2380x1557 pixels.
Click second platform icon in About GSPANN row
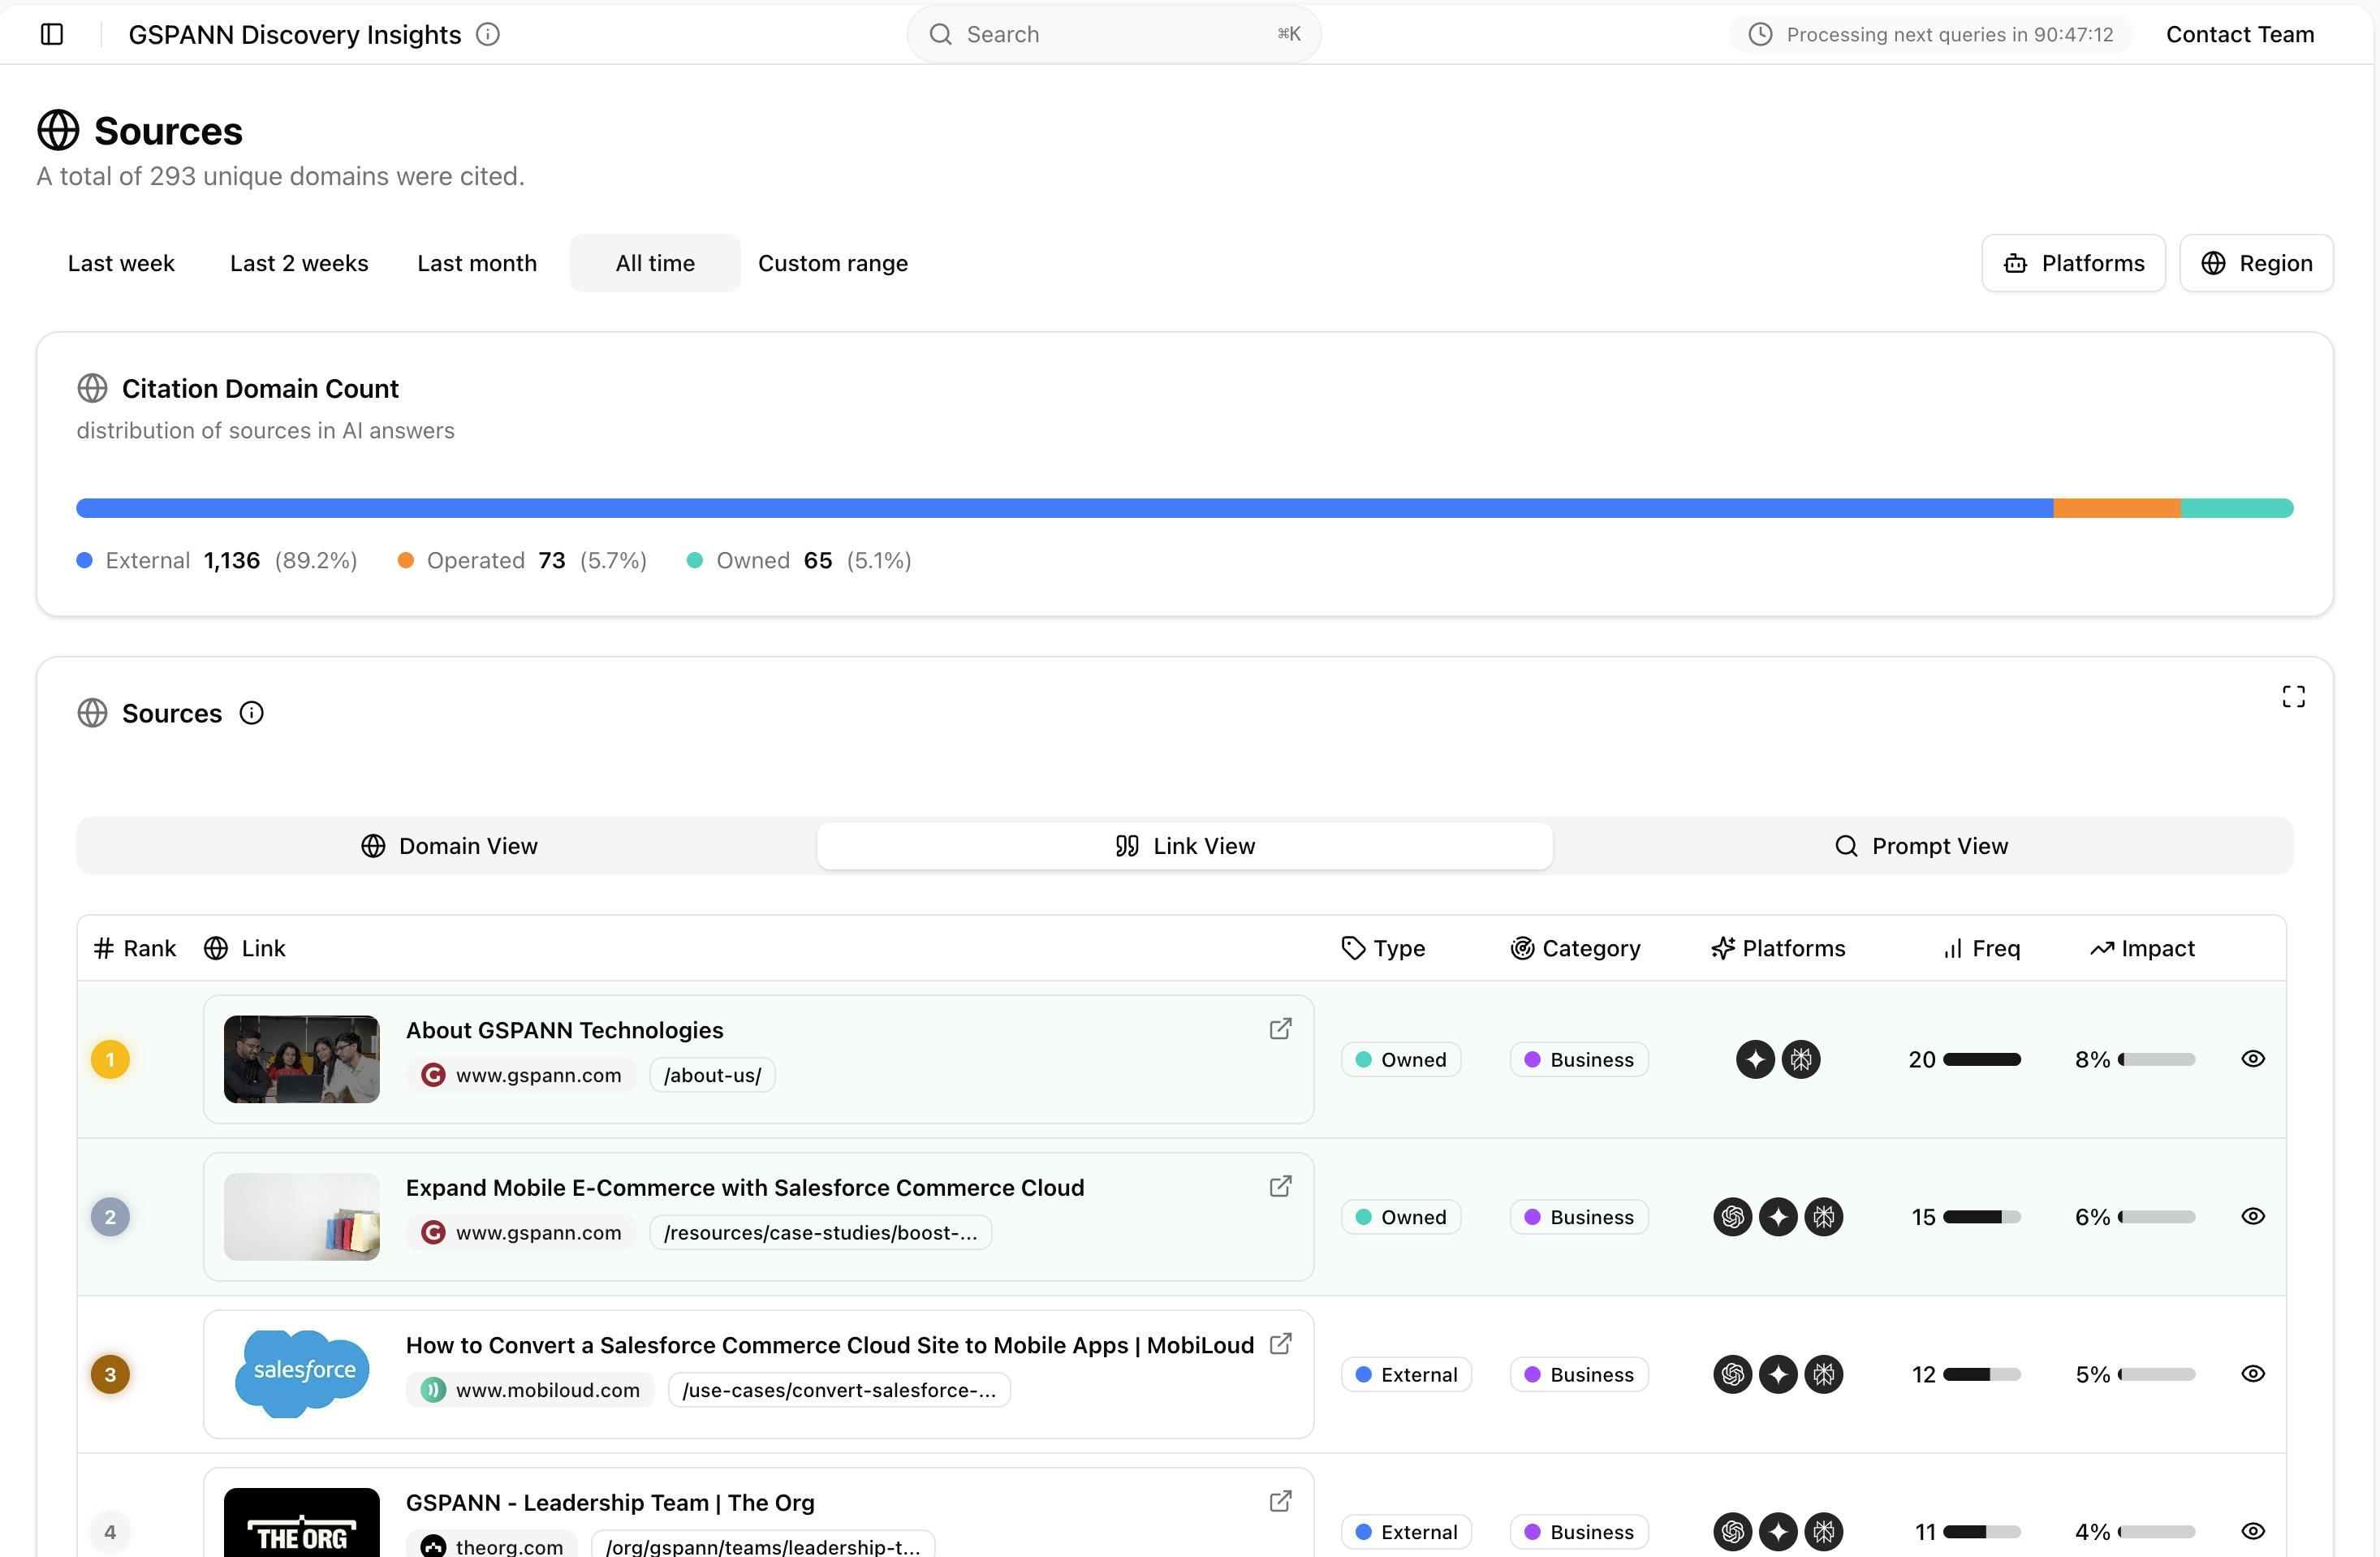point(1801,1059)
